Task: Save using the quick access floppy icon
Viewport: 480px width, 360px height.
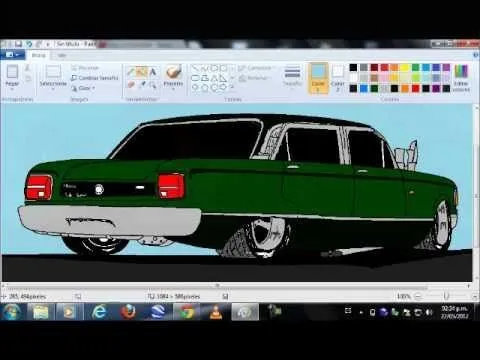Action: (x=18, y=44)
